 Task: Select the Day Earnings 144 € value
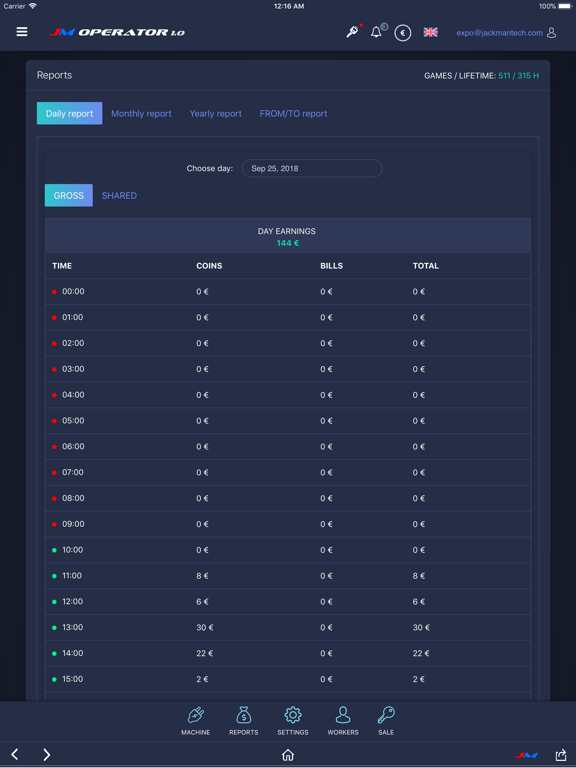288,243
